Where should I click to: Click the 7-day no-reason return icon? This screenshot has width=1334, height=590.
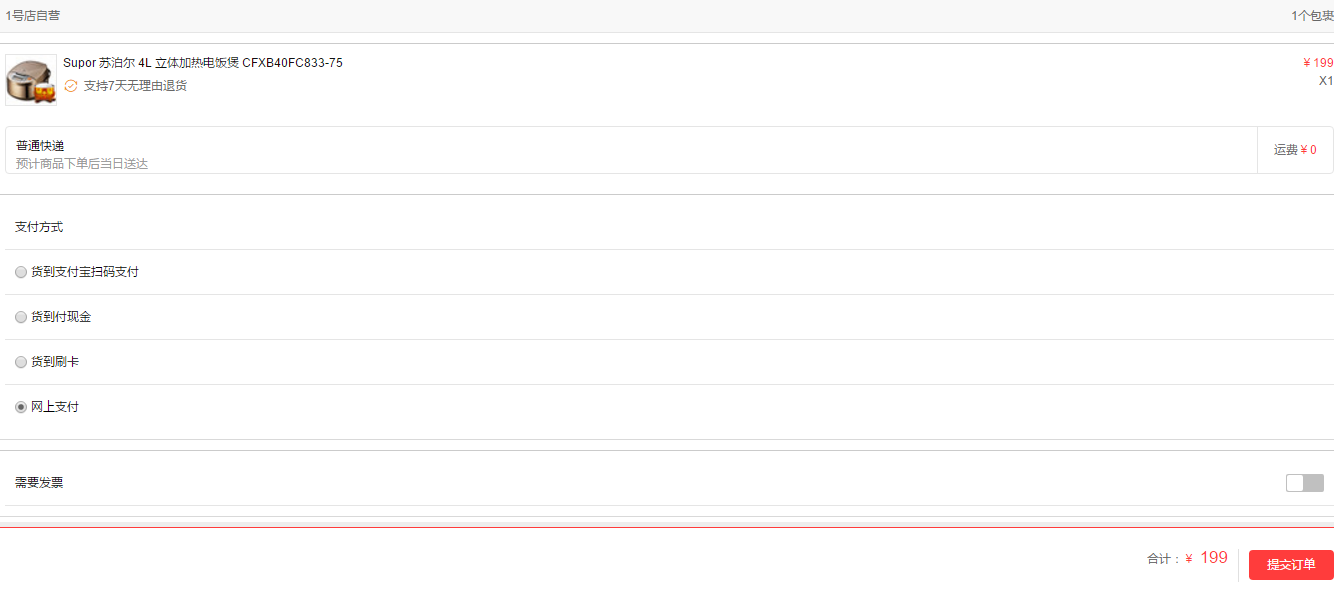coord(71,86)
